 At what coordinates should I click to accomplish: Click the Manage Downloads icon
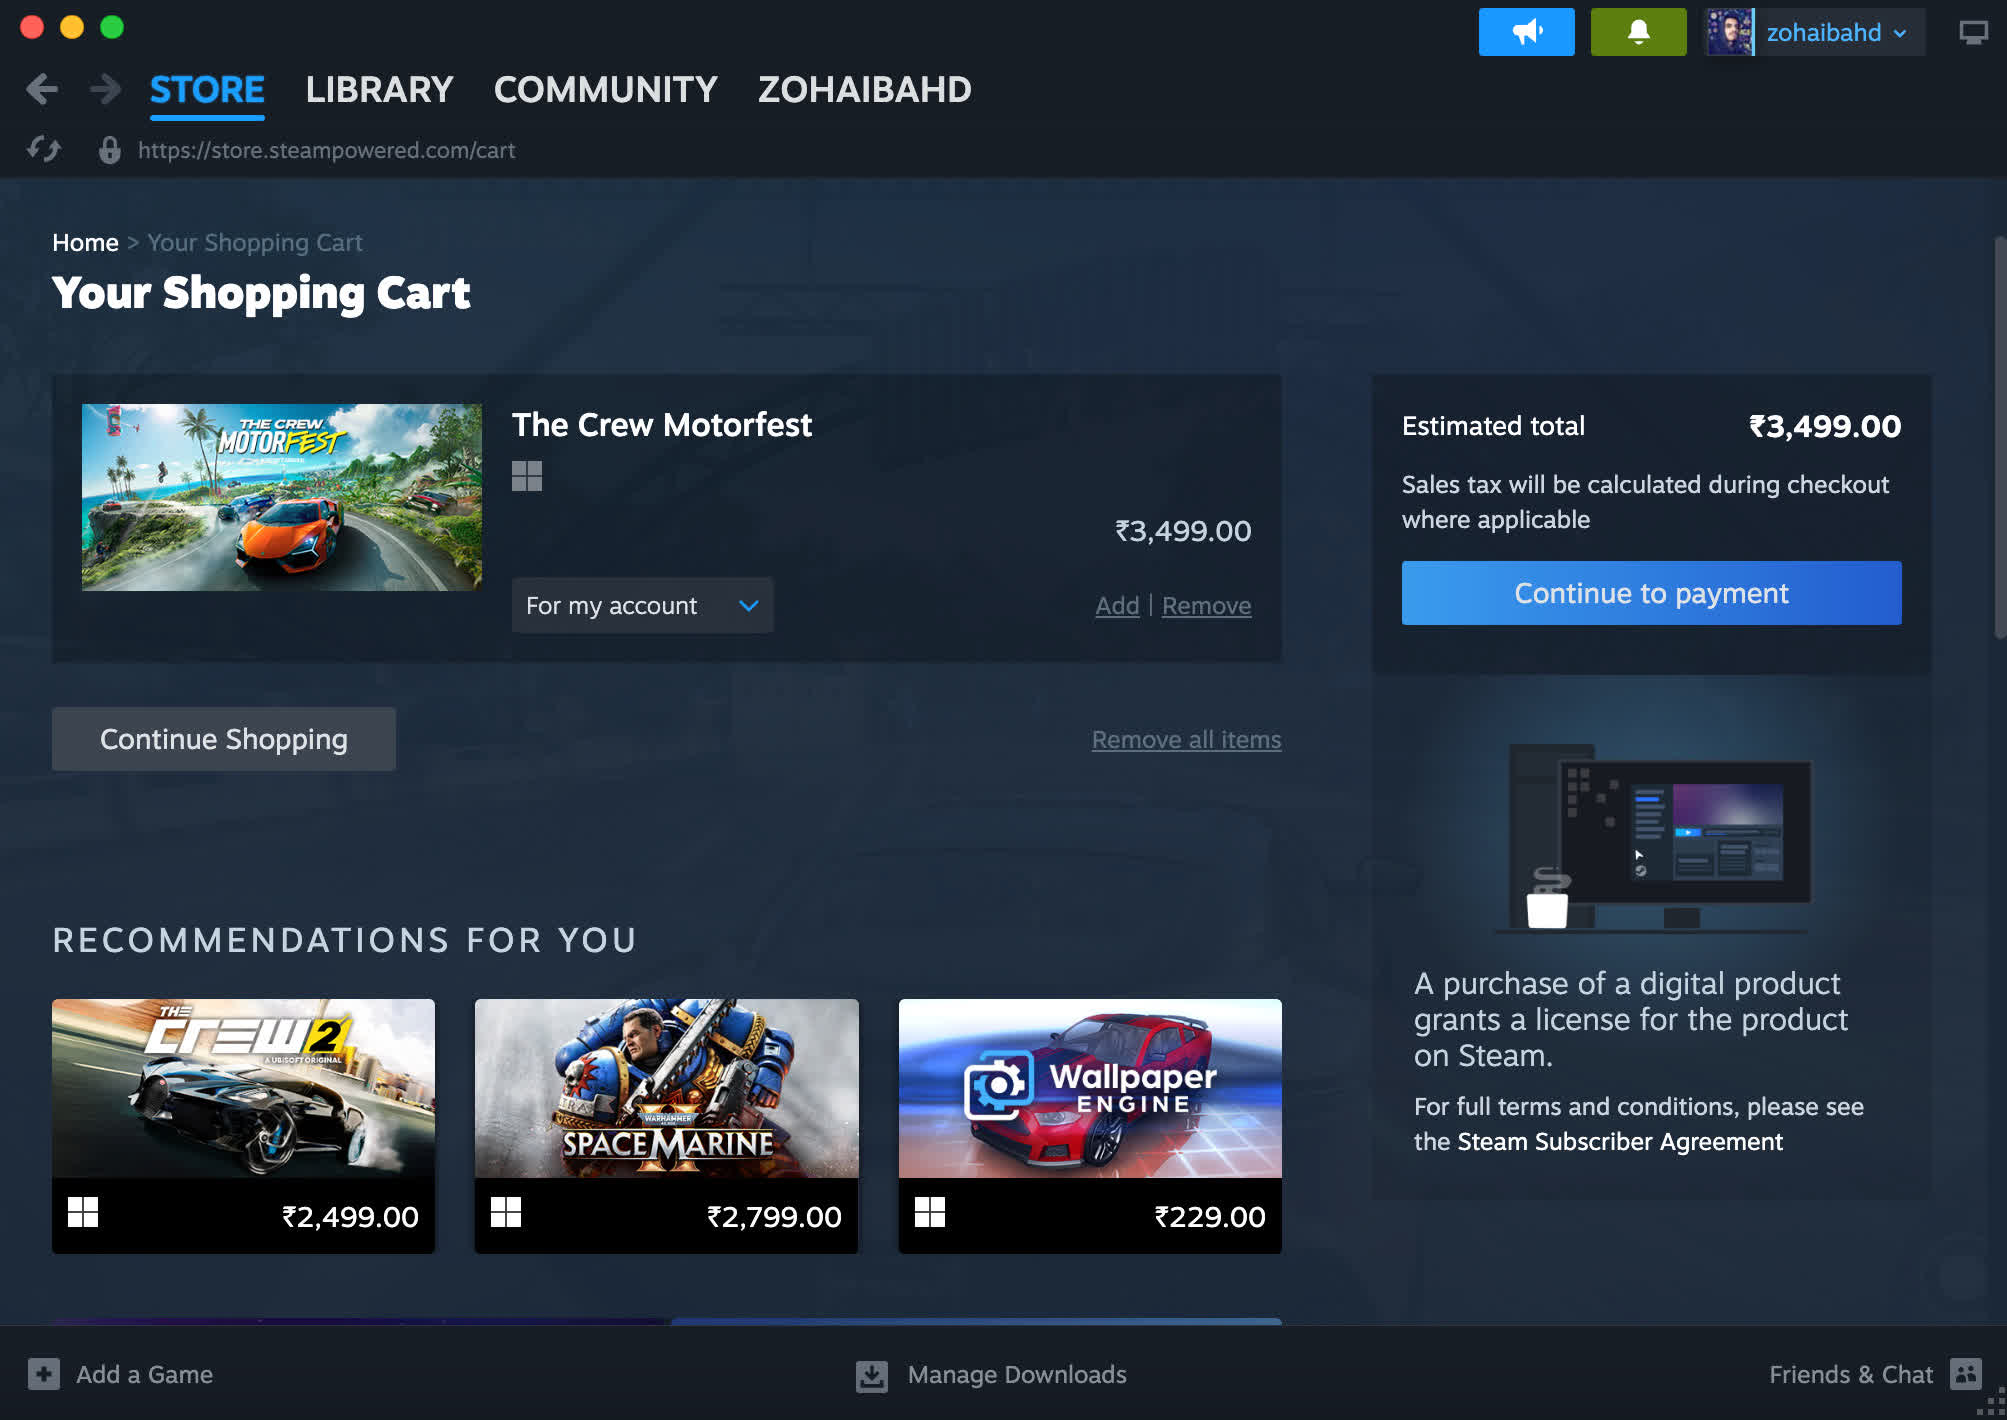pos(872,1375)
